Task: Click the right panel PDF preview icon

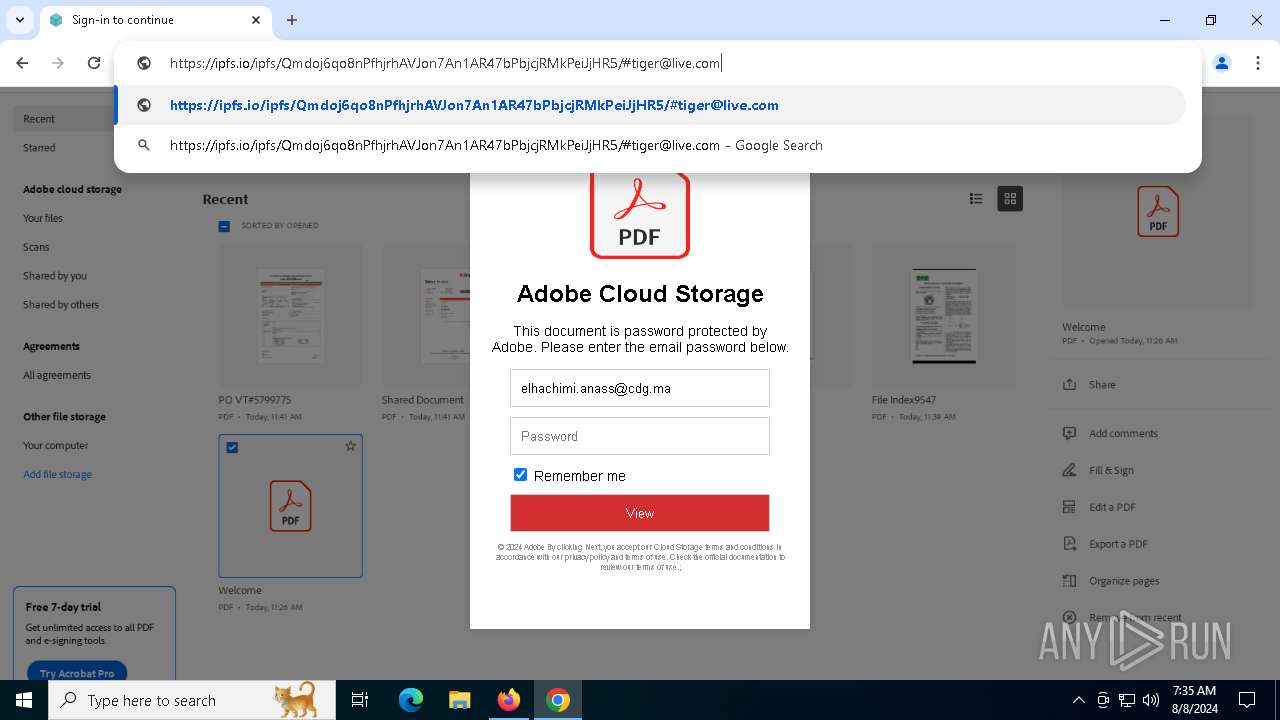Action: 1158,212
